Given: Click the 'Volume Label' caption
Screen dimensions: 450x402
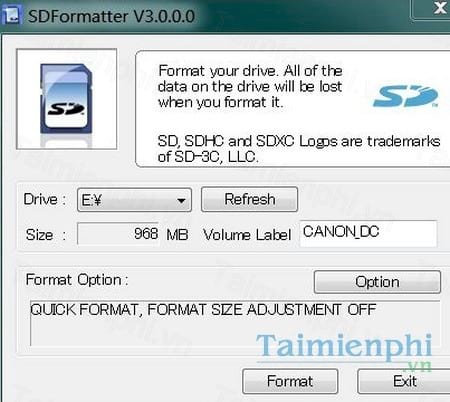Looking at the screenshot, I should (247, 235).
